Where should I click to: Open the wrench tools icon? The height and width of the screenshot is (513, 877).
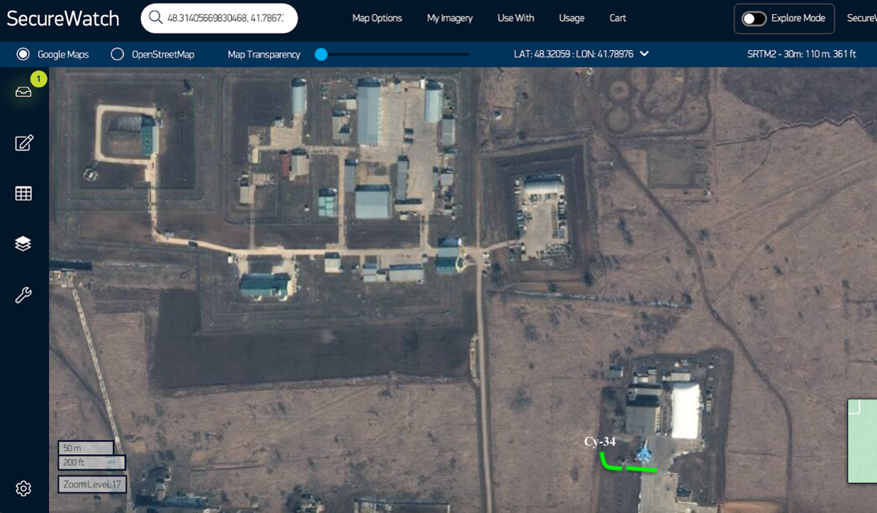[x=24, y=295]
